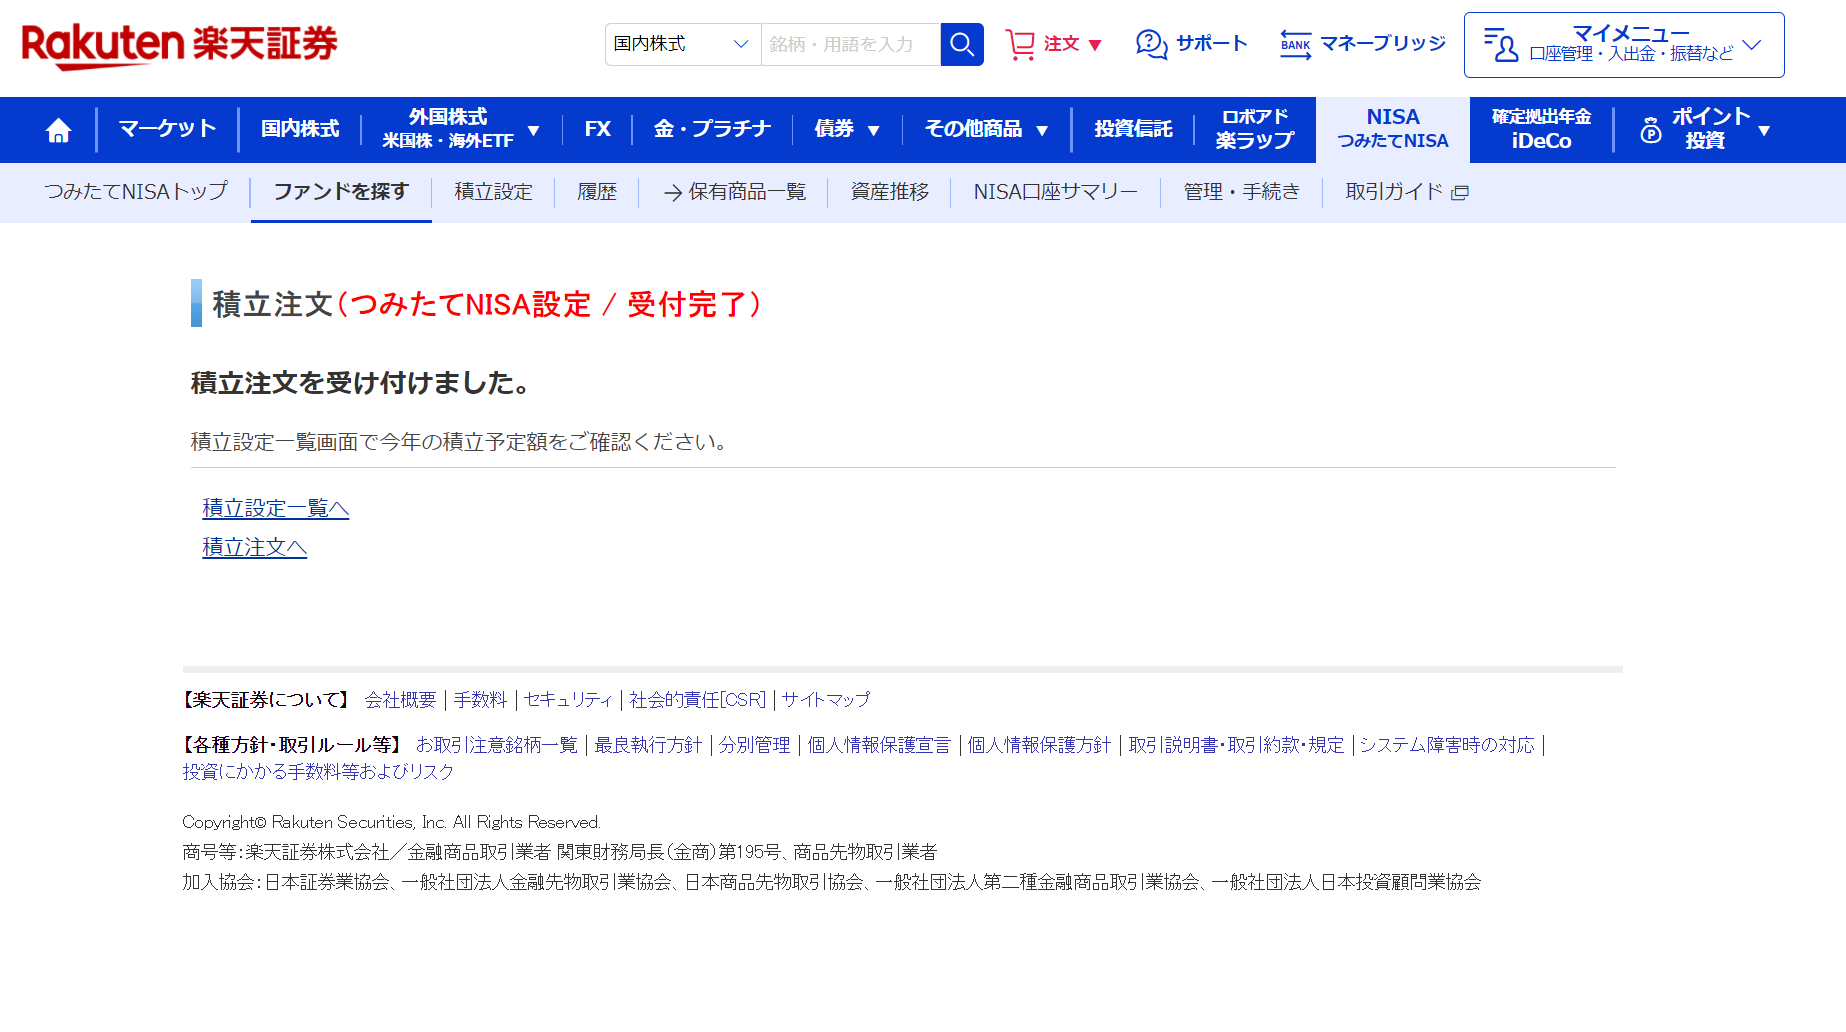
Task: Click the マネーブリッジ bank icon
Action: [x=1296, y=44]
